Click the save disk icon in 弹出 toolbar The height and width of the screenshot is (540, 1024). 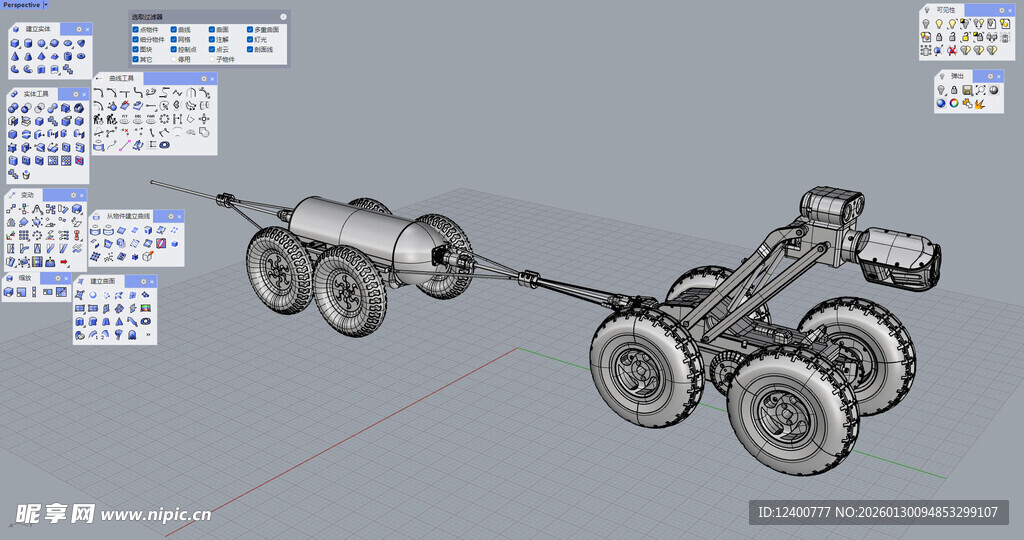point(967,90)
